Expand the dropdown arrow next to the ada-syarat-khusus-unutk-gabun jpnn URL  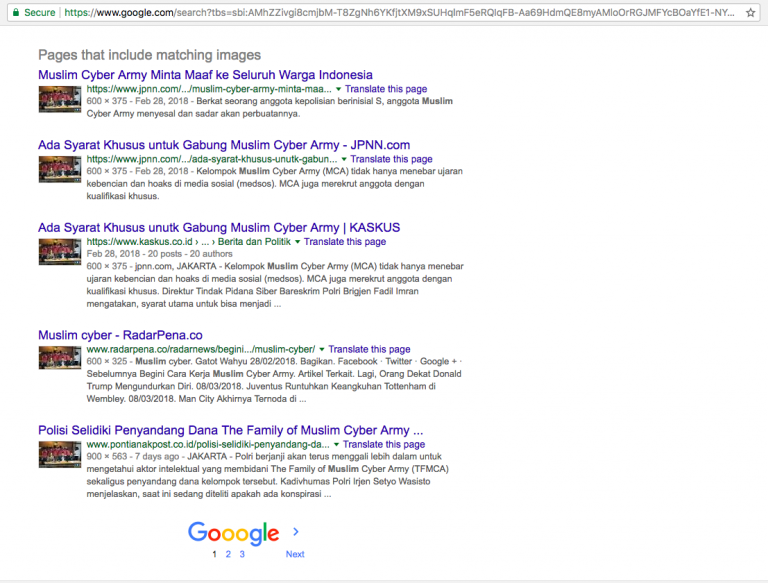pyautogui.click(x=344, y=159)
